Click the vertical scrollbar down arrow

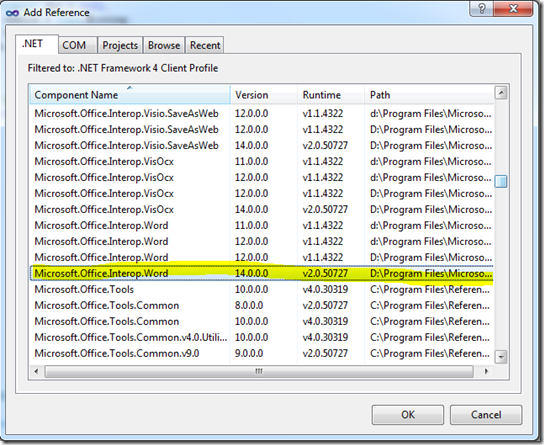501,357
